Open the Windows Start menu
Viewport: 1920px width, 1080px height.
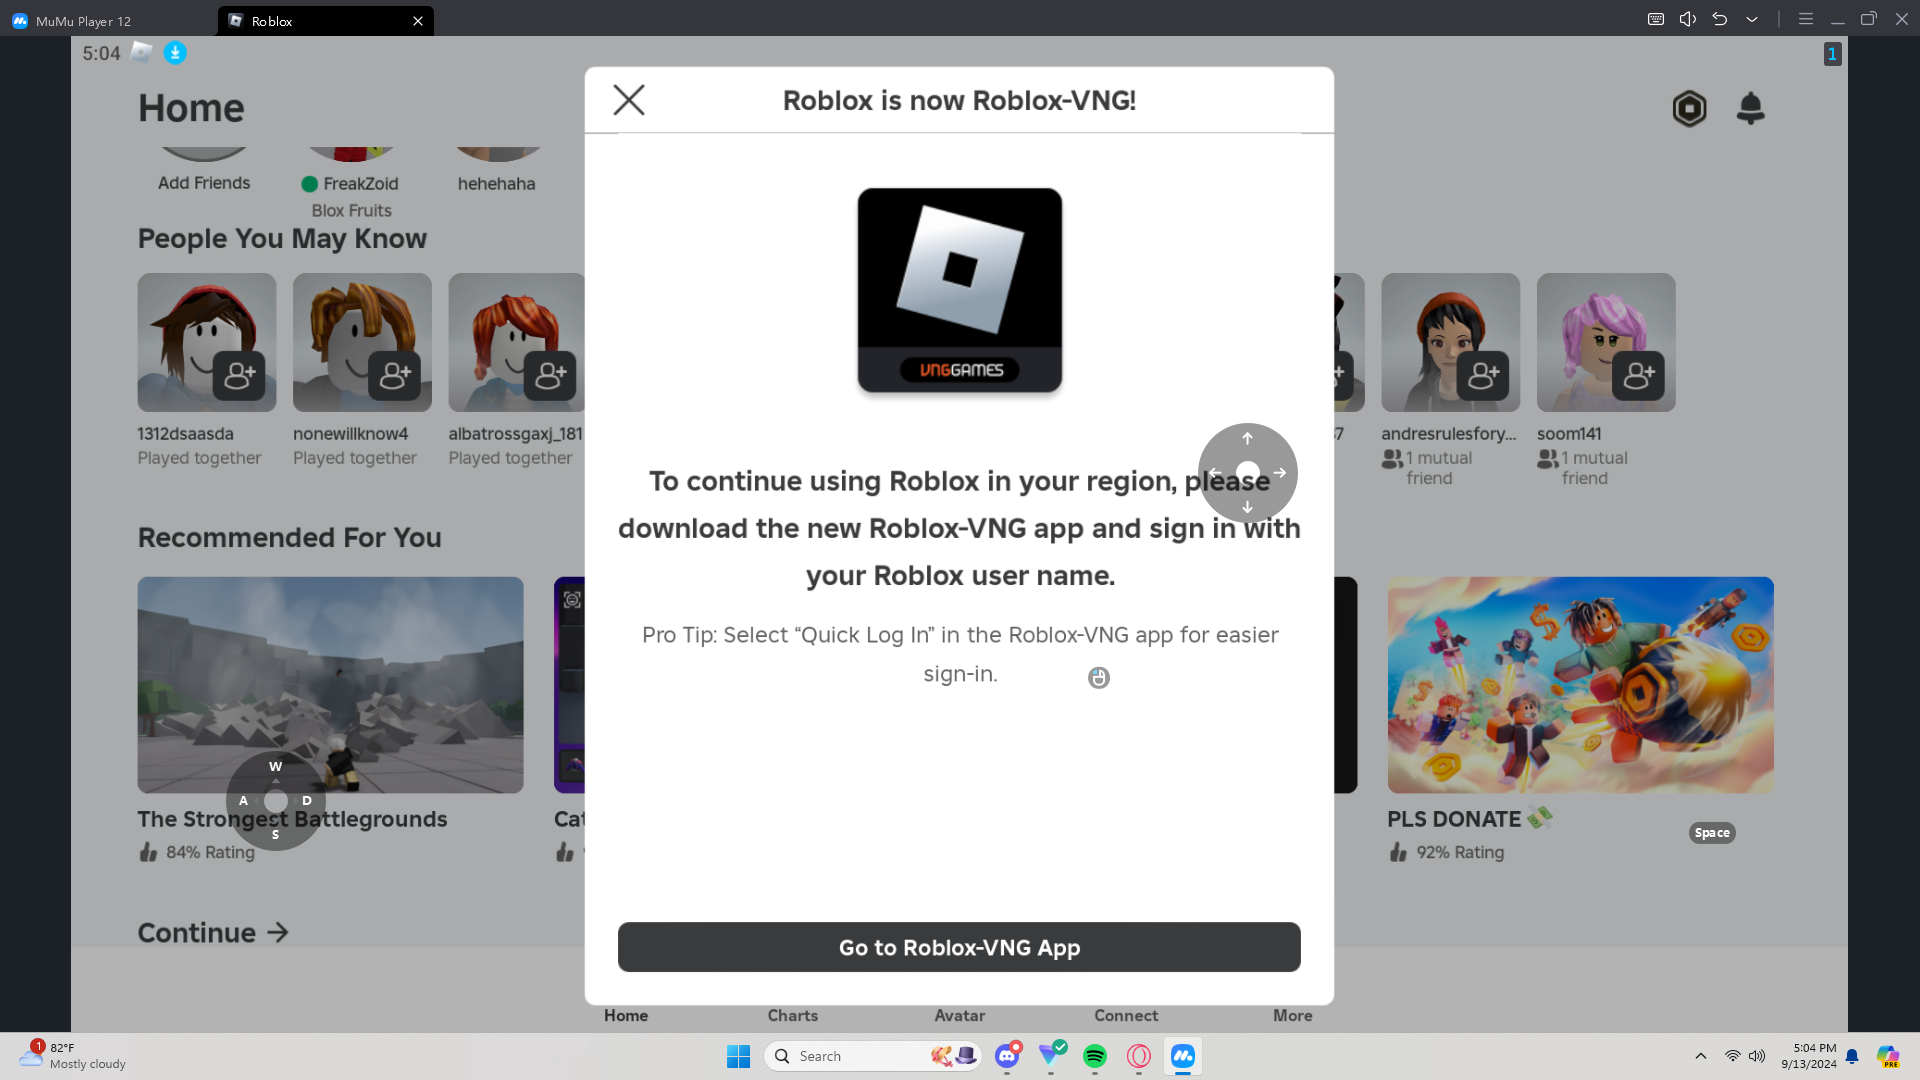coord(739,1056)
